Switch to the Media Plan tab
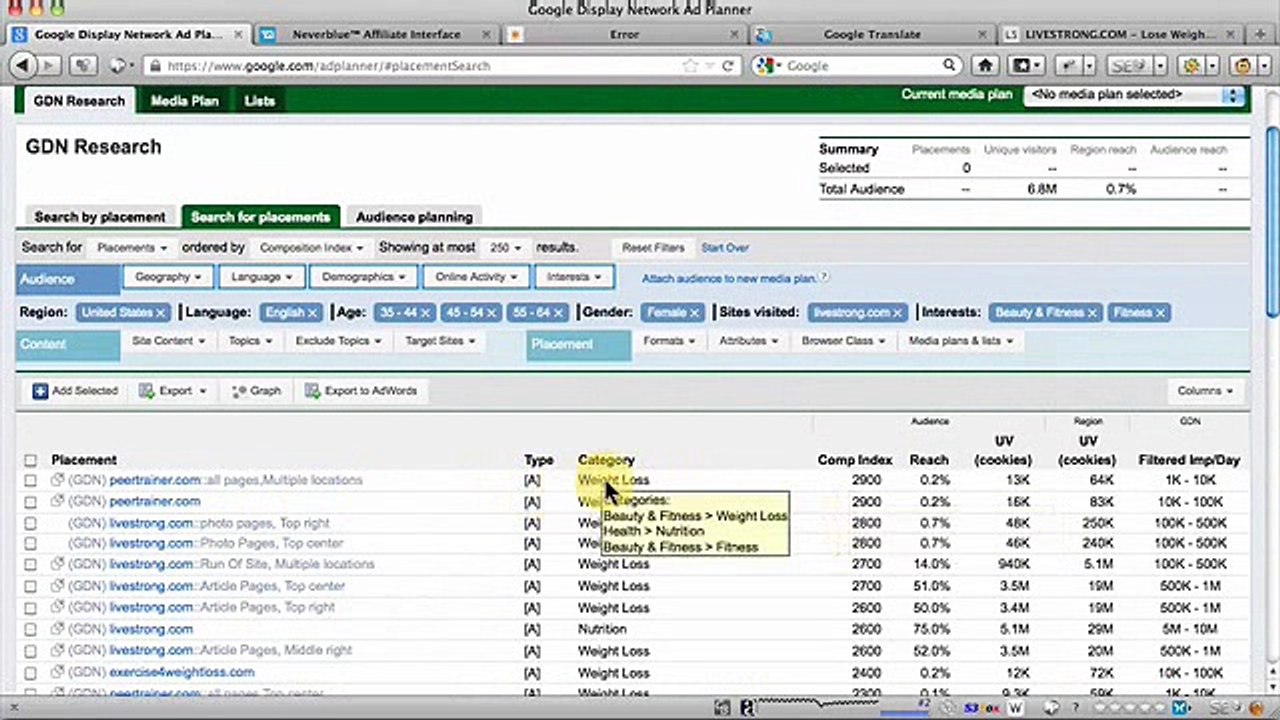This screenshot has height=720, width=1280. tap(185, 101)
